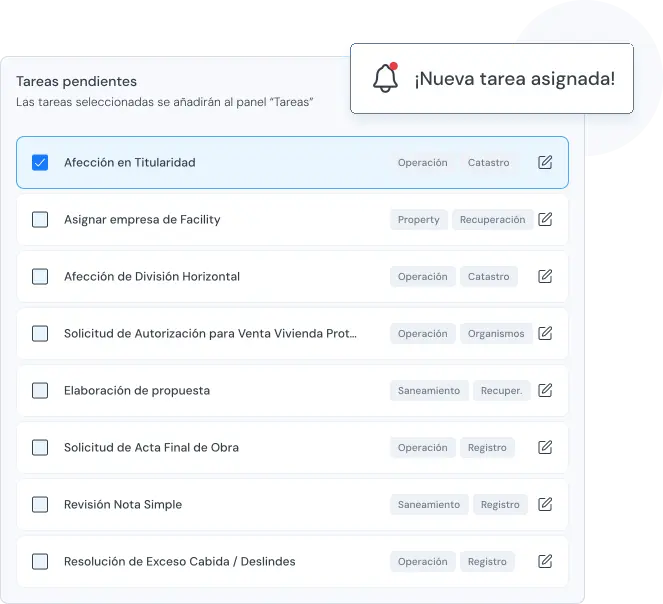This screenshot has height=604, width=663.
Task: Select the 'Elaboración de propuesta' task name
Action: click(137, 390)
